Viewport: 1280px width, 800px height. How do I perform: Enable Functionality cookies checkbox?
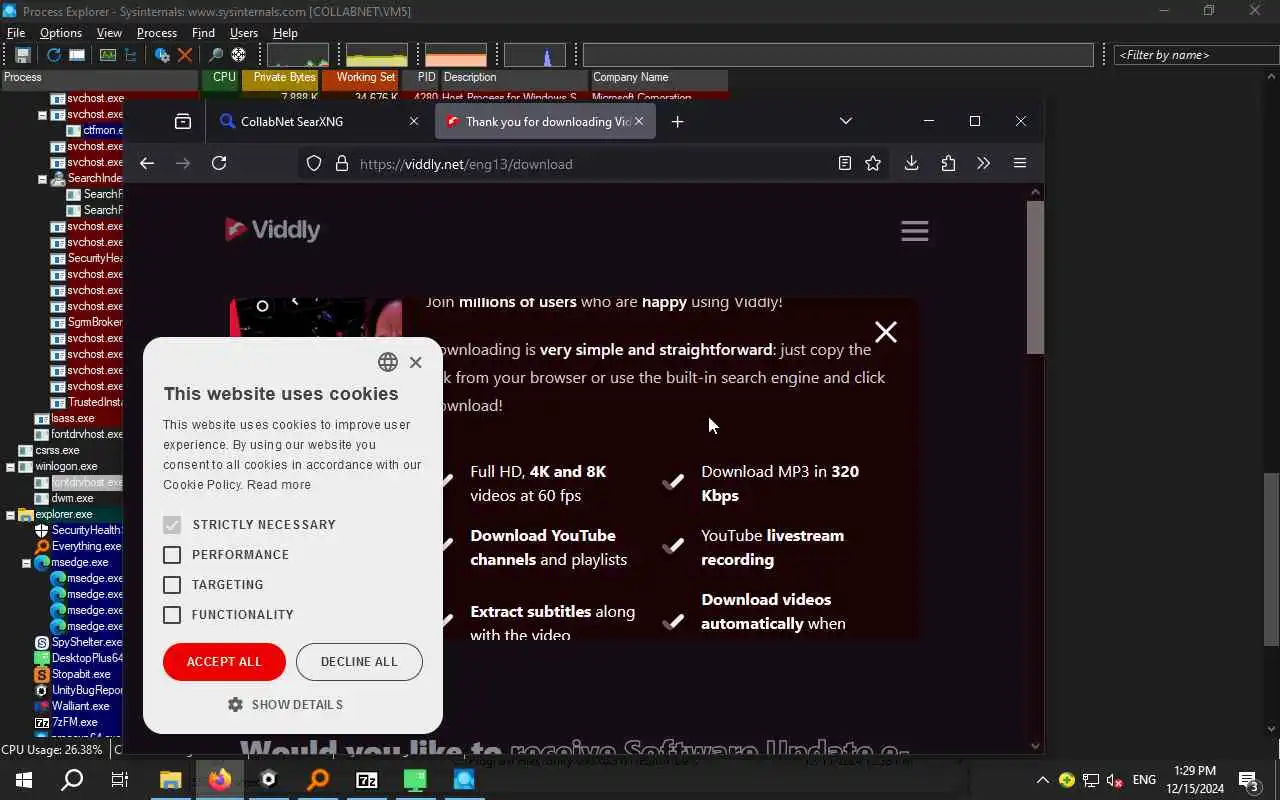point(172,615)
